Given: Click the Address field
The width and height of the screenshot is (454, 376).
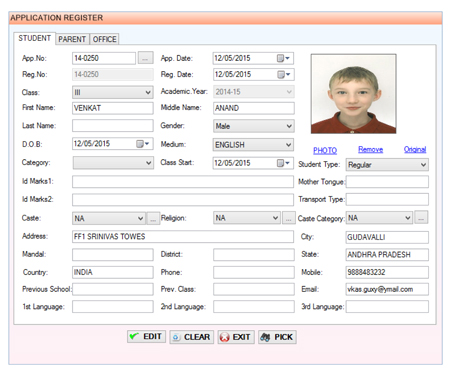Looking at the screenshot, I should pyautogui.click(x=183, y=237).
